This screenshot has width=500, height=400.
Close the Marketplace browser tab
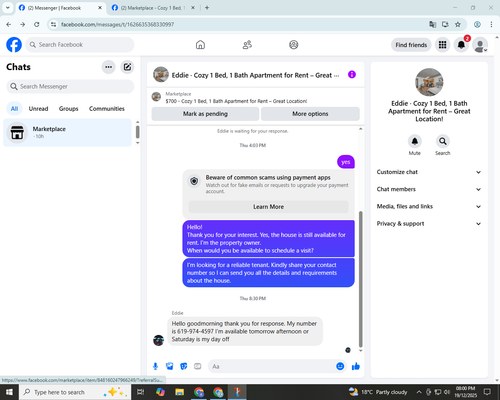(x=193, y=8)
